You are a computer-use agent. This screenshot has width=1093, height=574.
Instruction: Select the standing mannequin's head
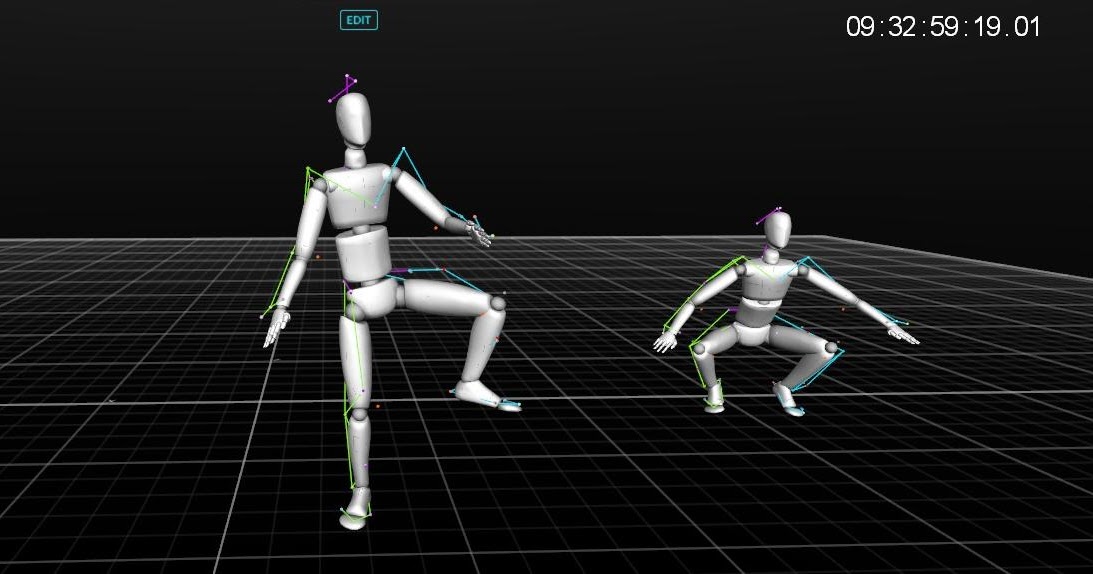[x=353, y=119]
